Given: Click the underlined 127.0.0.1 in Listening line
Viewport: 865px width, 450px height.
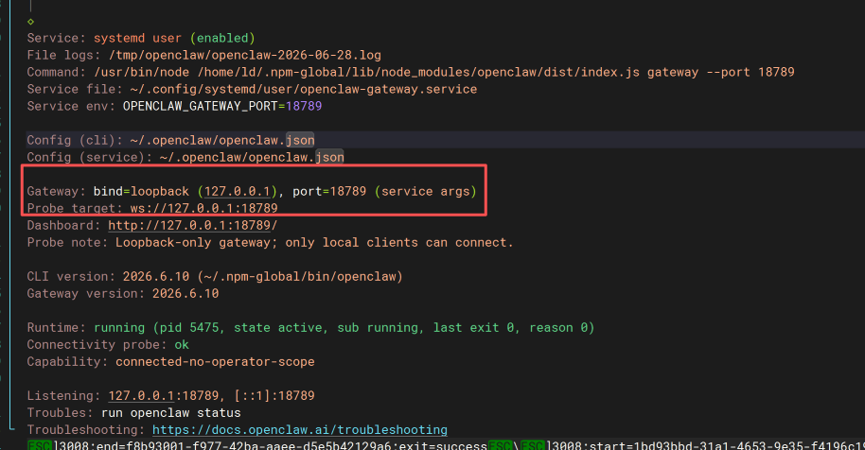Looking at the screenshot, I should pos(141,395).
